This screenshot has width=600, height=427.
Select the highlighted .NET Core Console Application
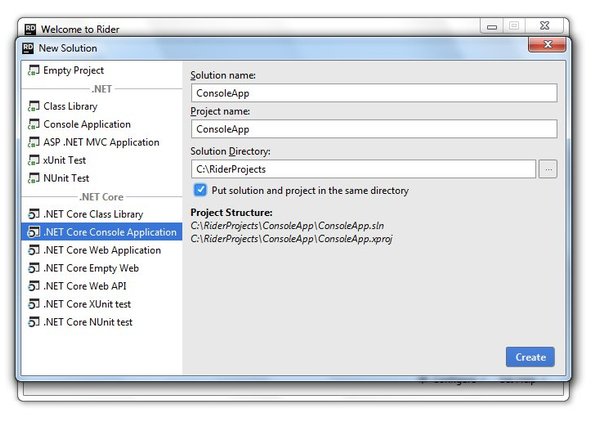pyautogui.click(x=109, y=233)
